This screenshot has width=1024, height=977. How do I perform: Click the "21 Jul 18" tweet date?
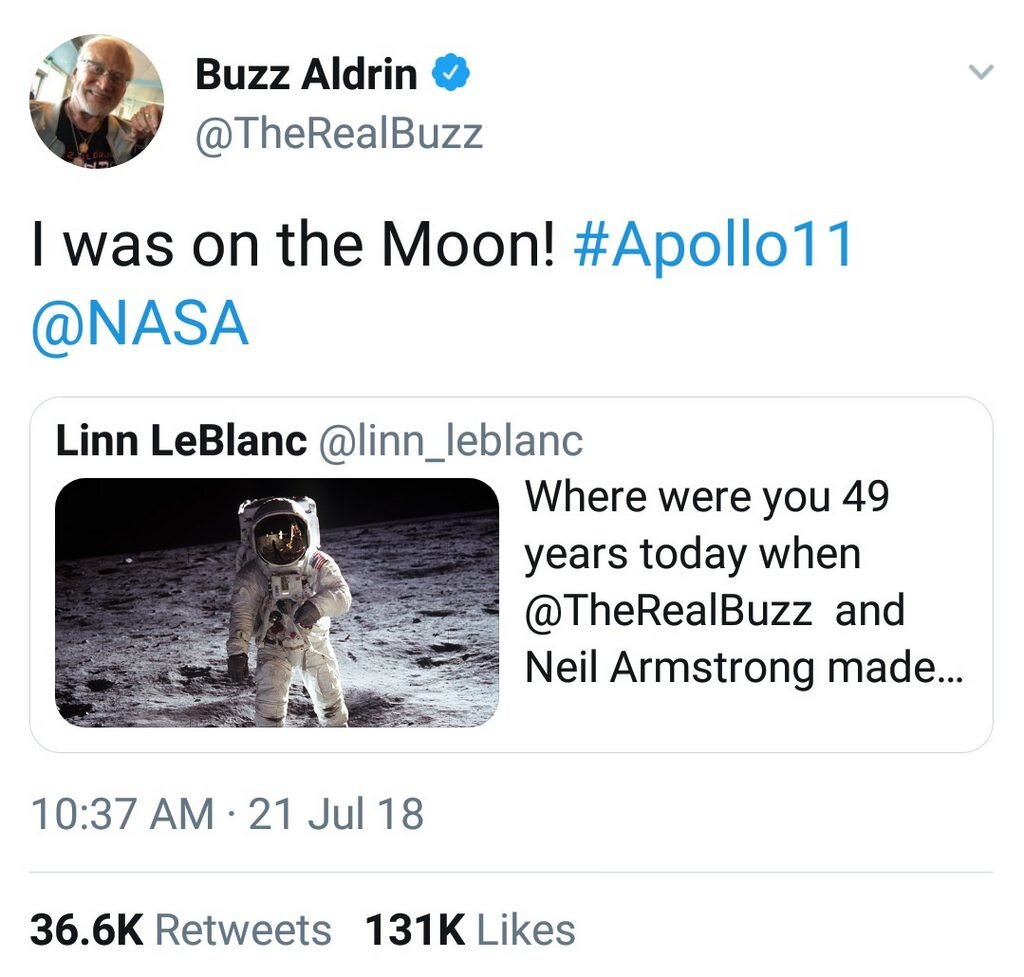(336, 813)
